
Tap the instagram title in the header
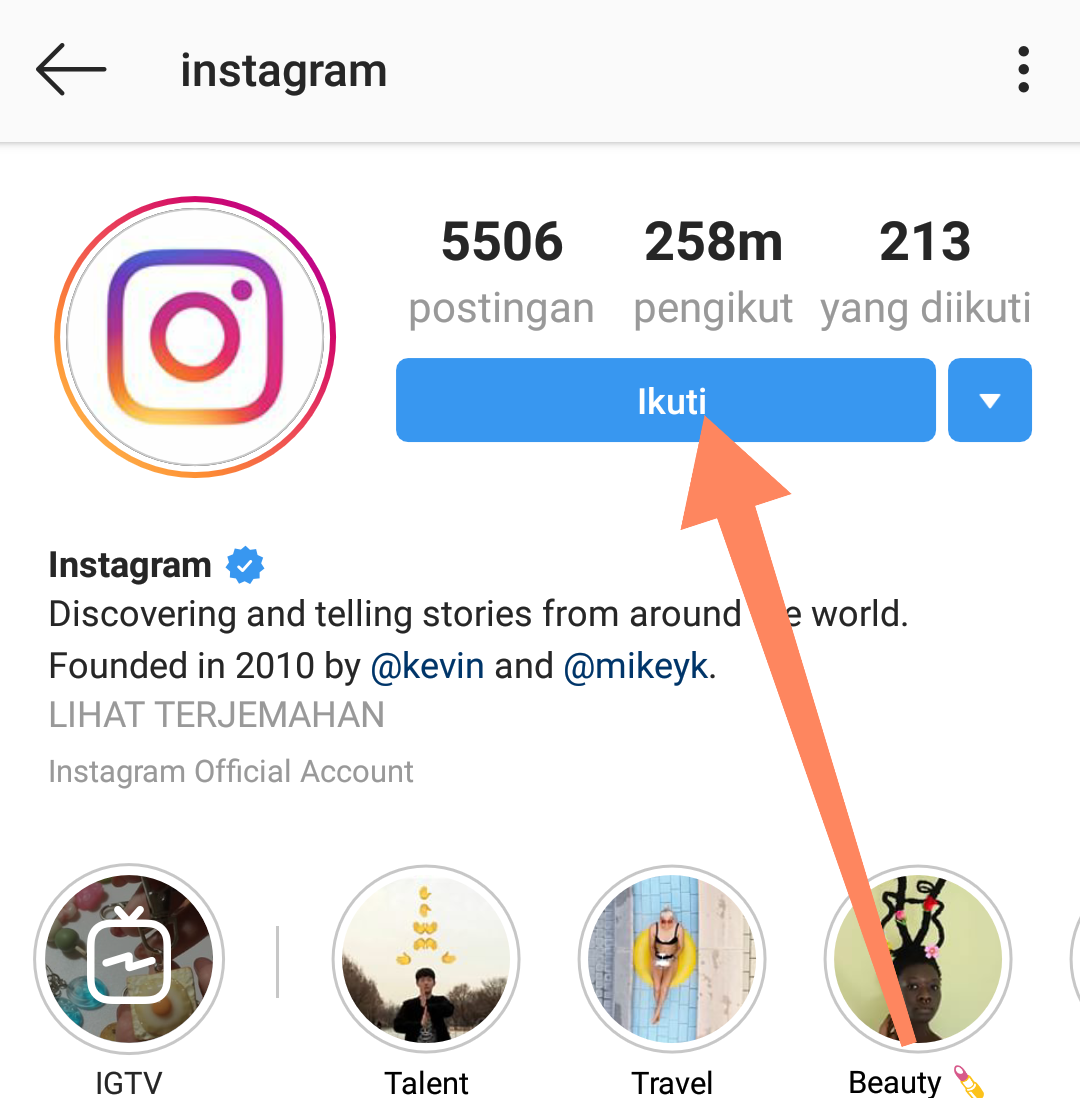pyautogui.click(x=283, y=70)
